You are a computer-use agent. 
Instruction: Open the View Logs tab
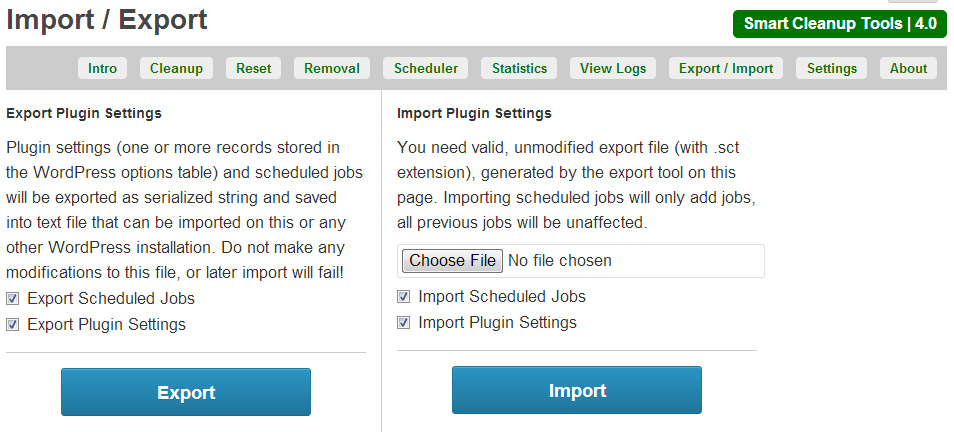coord(613,68)
